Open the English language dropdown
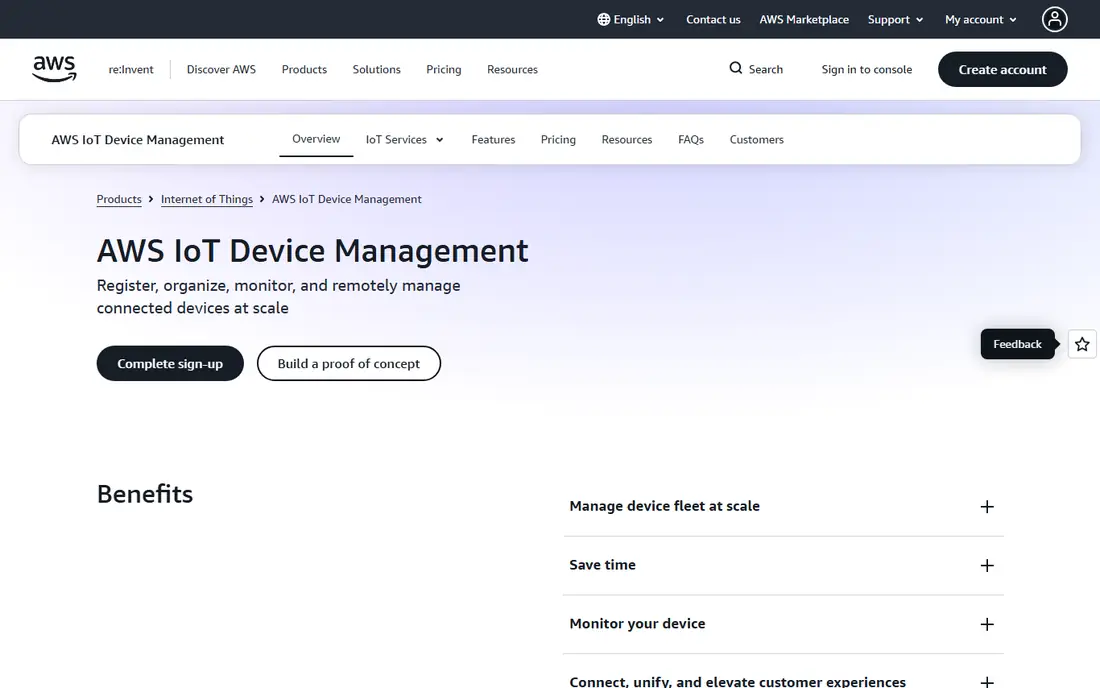 click(631, 20)
